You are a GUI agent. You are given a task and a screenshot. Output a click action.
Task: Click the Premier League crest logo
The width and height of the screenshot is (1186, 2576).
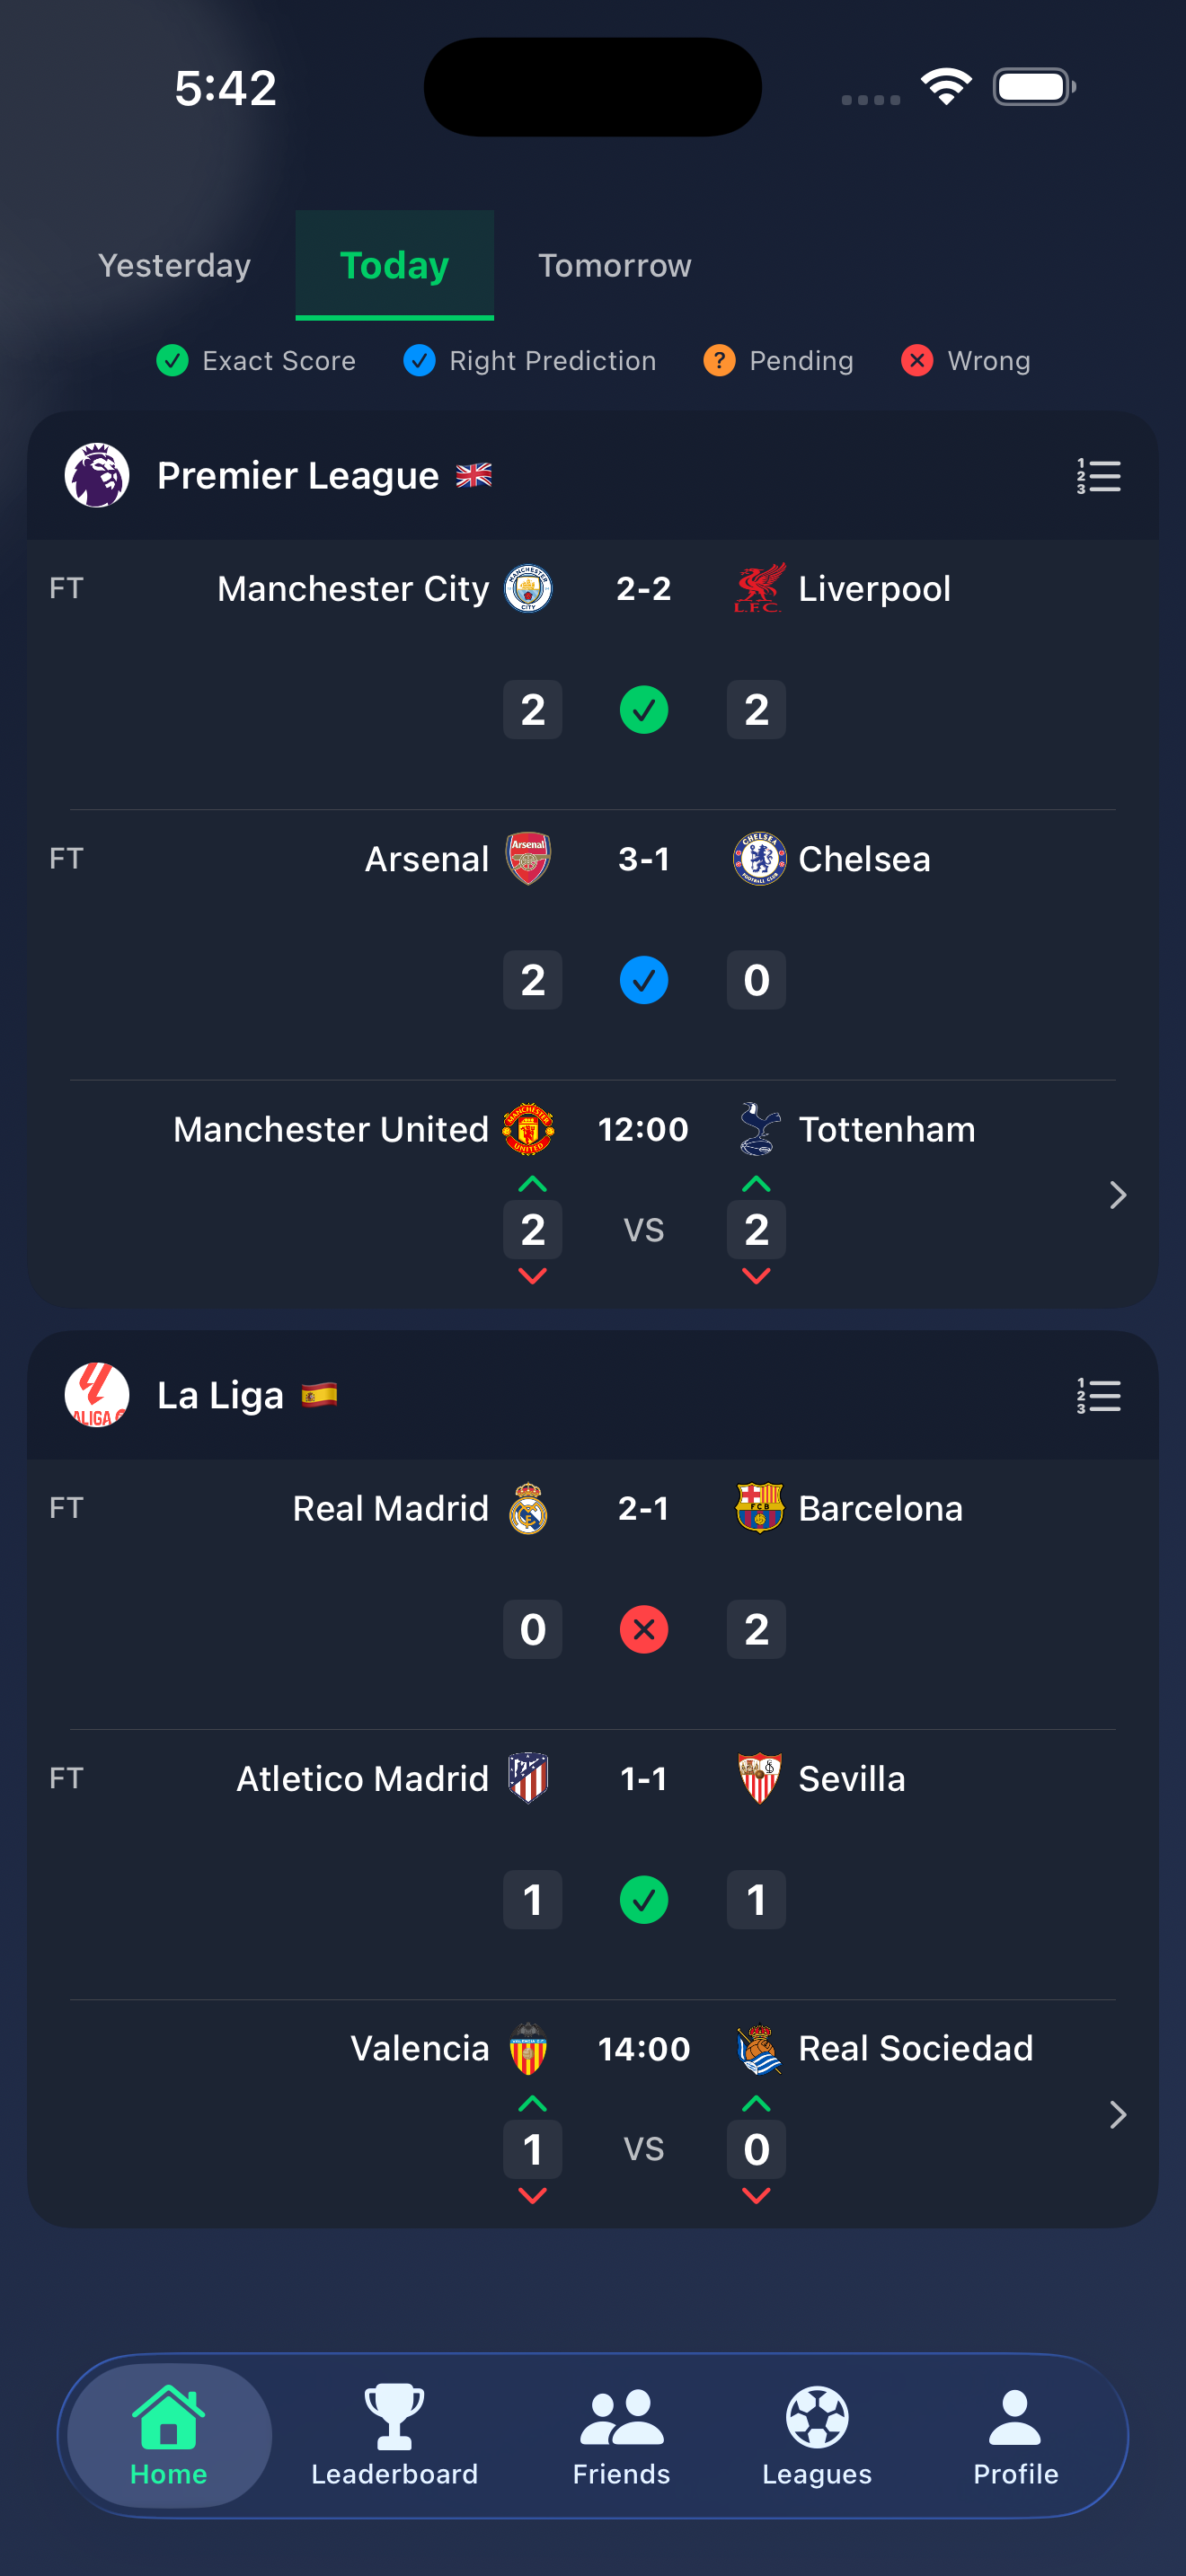point(96,475)
